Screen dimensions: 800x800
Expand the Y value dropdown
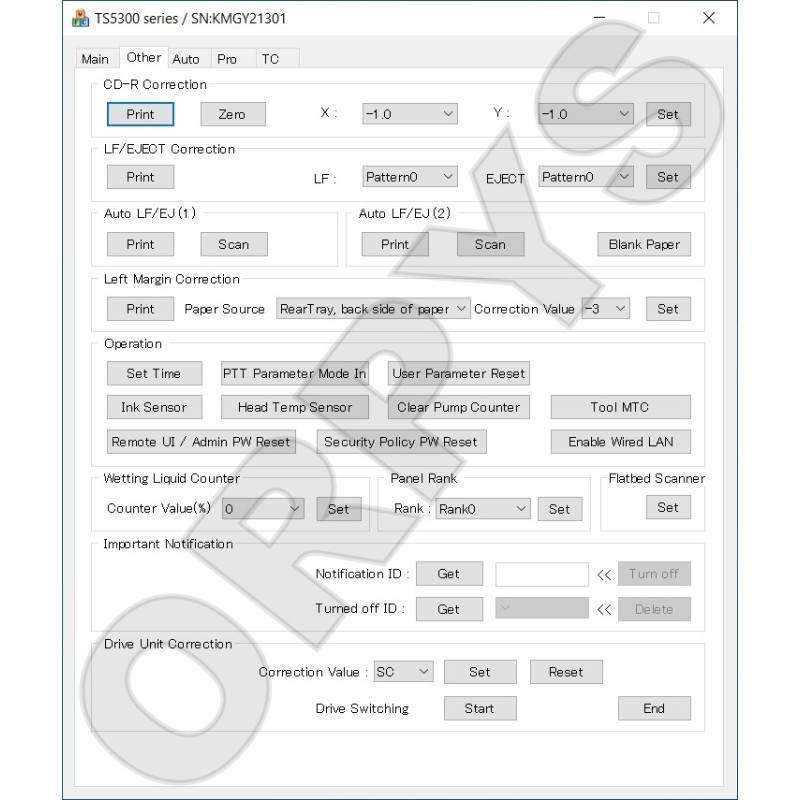click(x=586, y=114)
